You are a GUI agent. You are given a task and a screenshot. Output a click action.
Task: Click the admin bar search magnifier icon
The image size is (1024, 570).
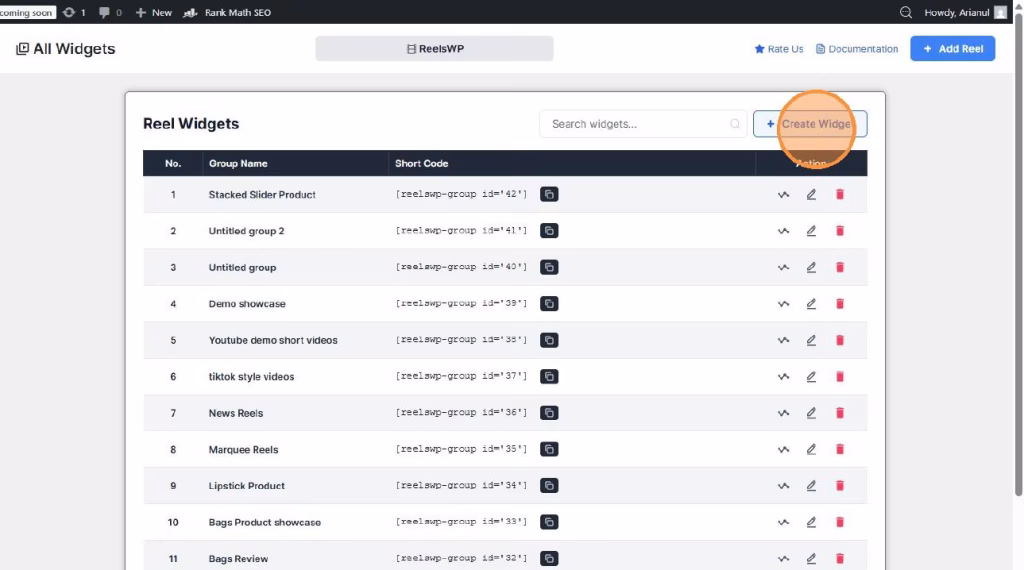pos(906,12)
